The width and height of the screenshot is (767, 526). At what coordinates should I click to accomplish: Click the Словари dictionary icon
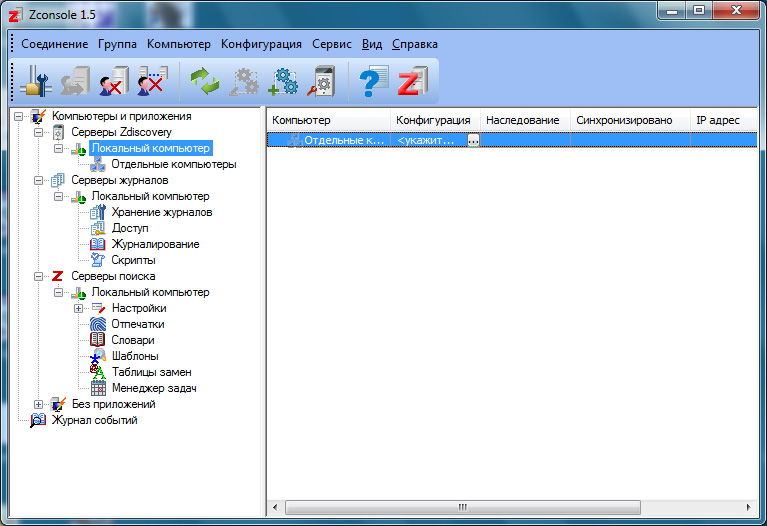[98, 340]
